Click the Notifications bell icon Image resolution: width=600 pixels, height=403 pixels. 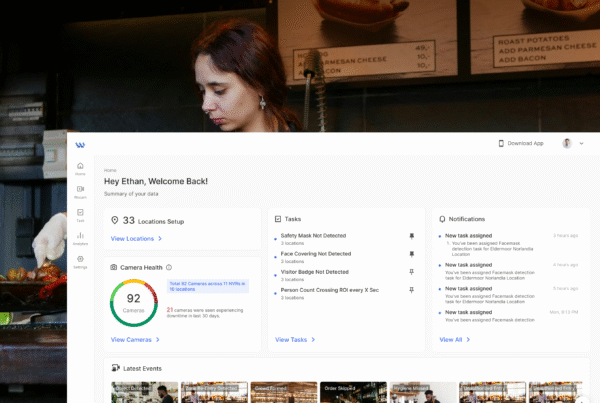click(442, 218)
